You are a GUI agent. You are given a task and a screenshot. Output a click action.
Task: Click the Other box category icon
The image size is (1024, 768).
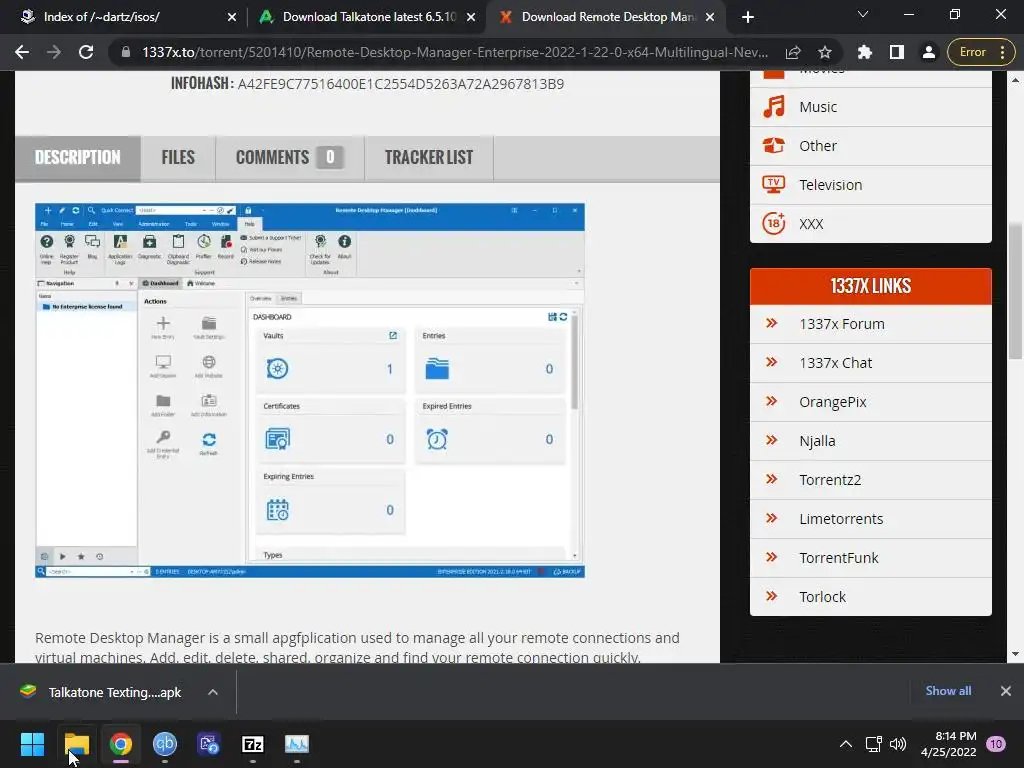pyautogui.click(x=774, y=145)
